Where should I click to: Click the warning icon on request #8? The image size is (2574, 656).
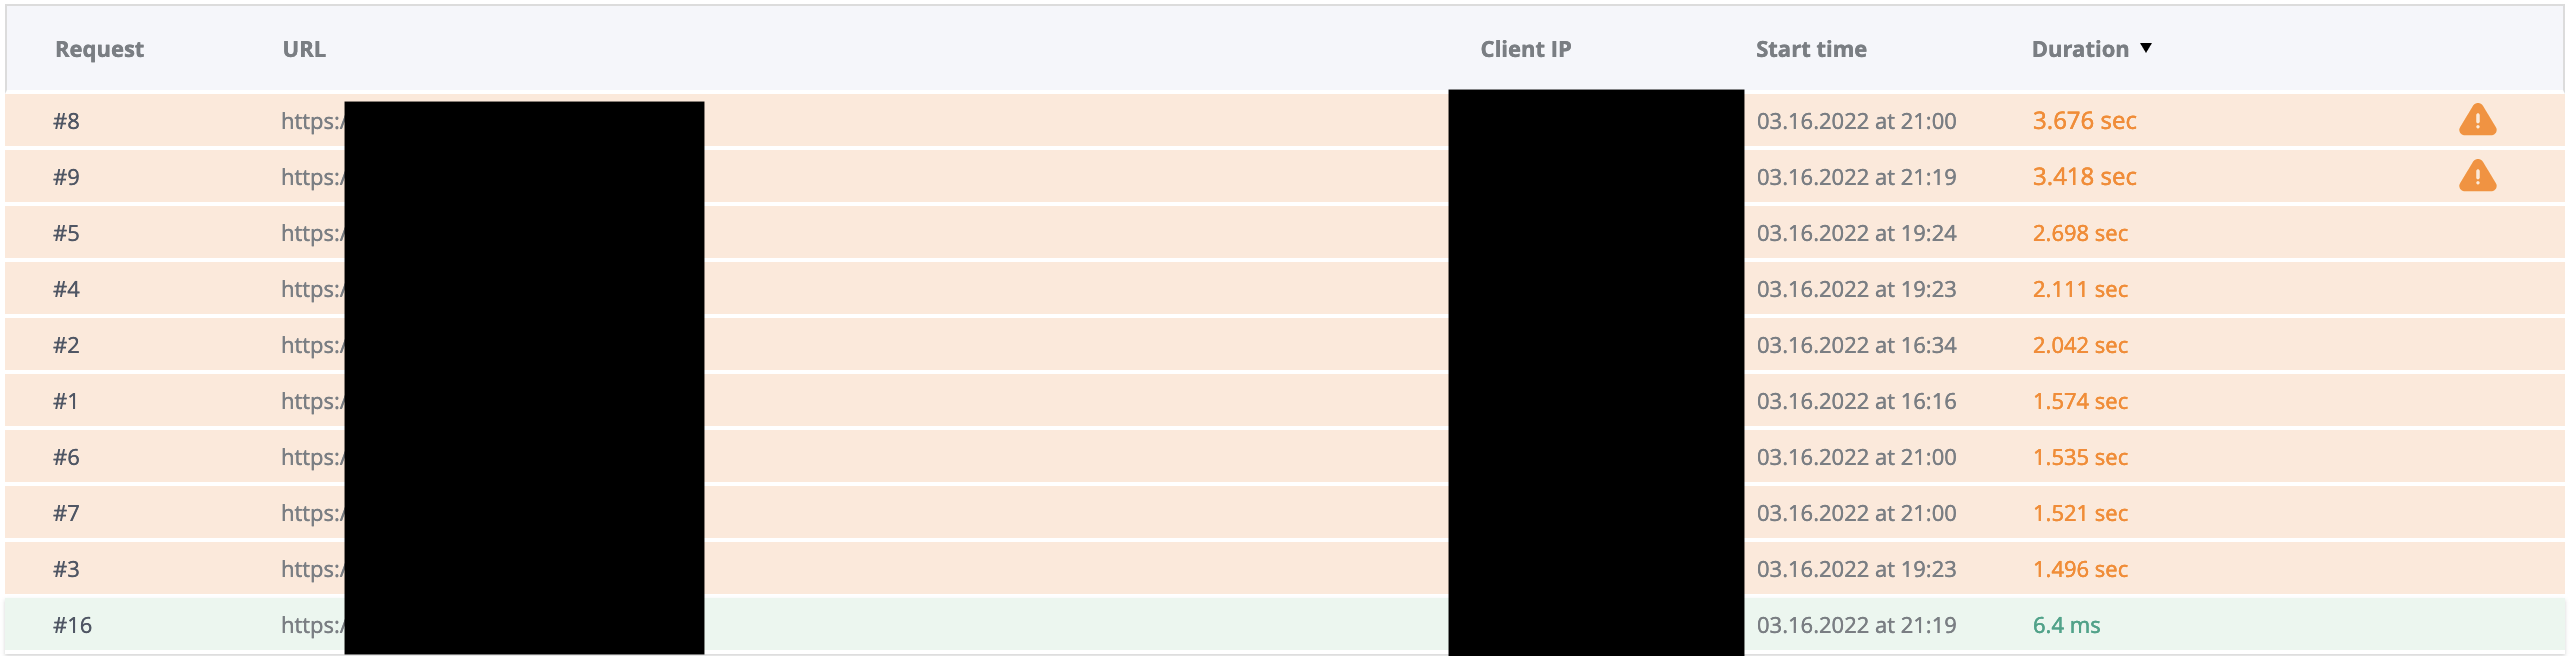point(2477,120)
